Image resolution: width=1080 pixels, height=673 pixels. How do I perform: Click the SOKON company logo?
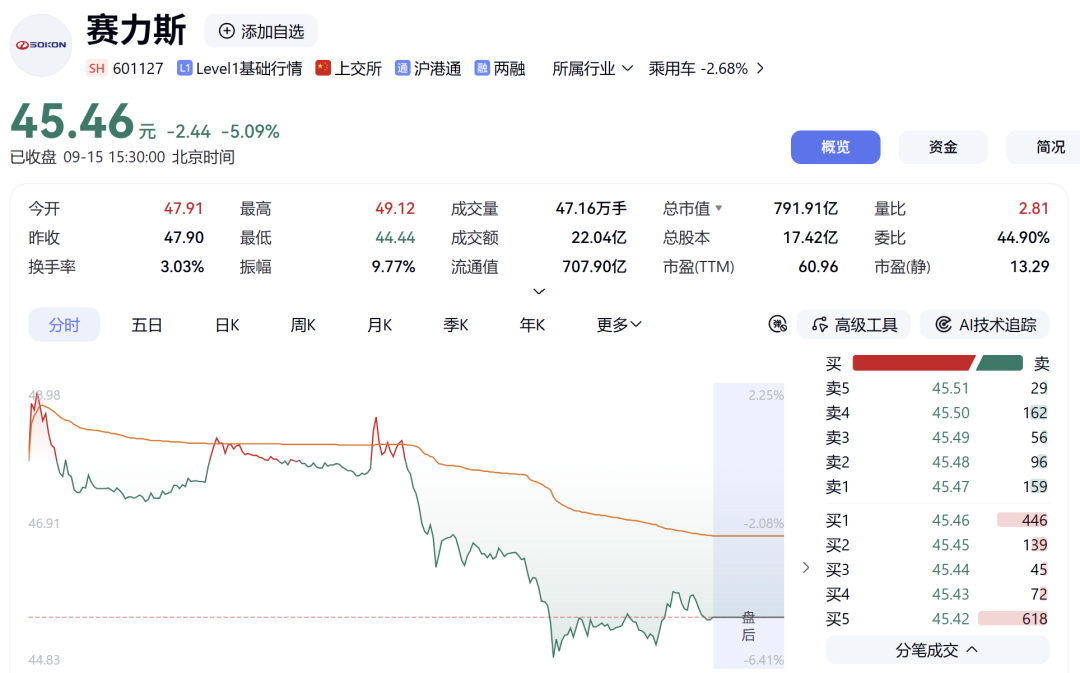pyautogui.click(x=41, y=45)
